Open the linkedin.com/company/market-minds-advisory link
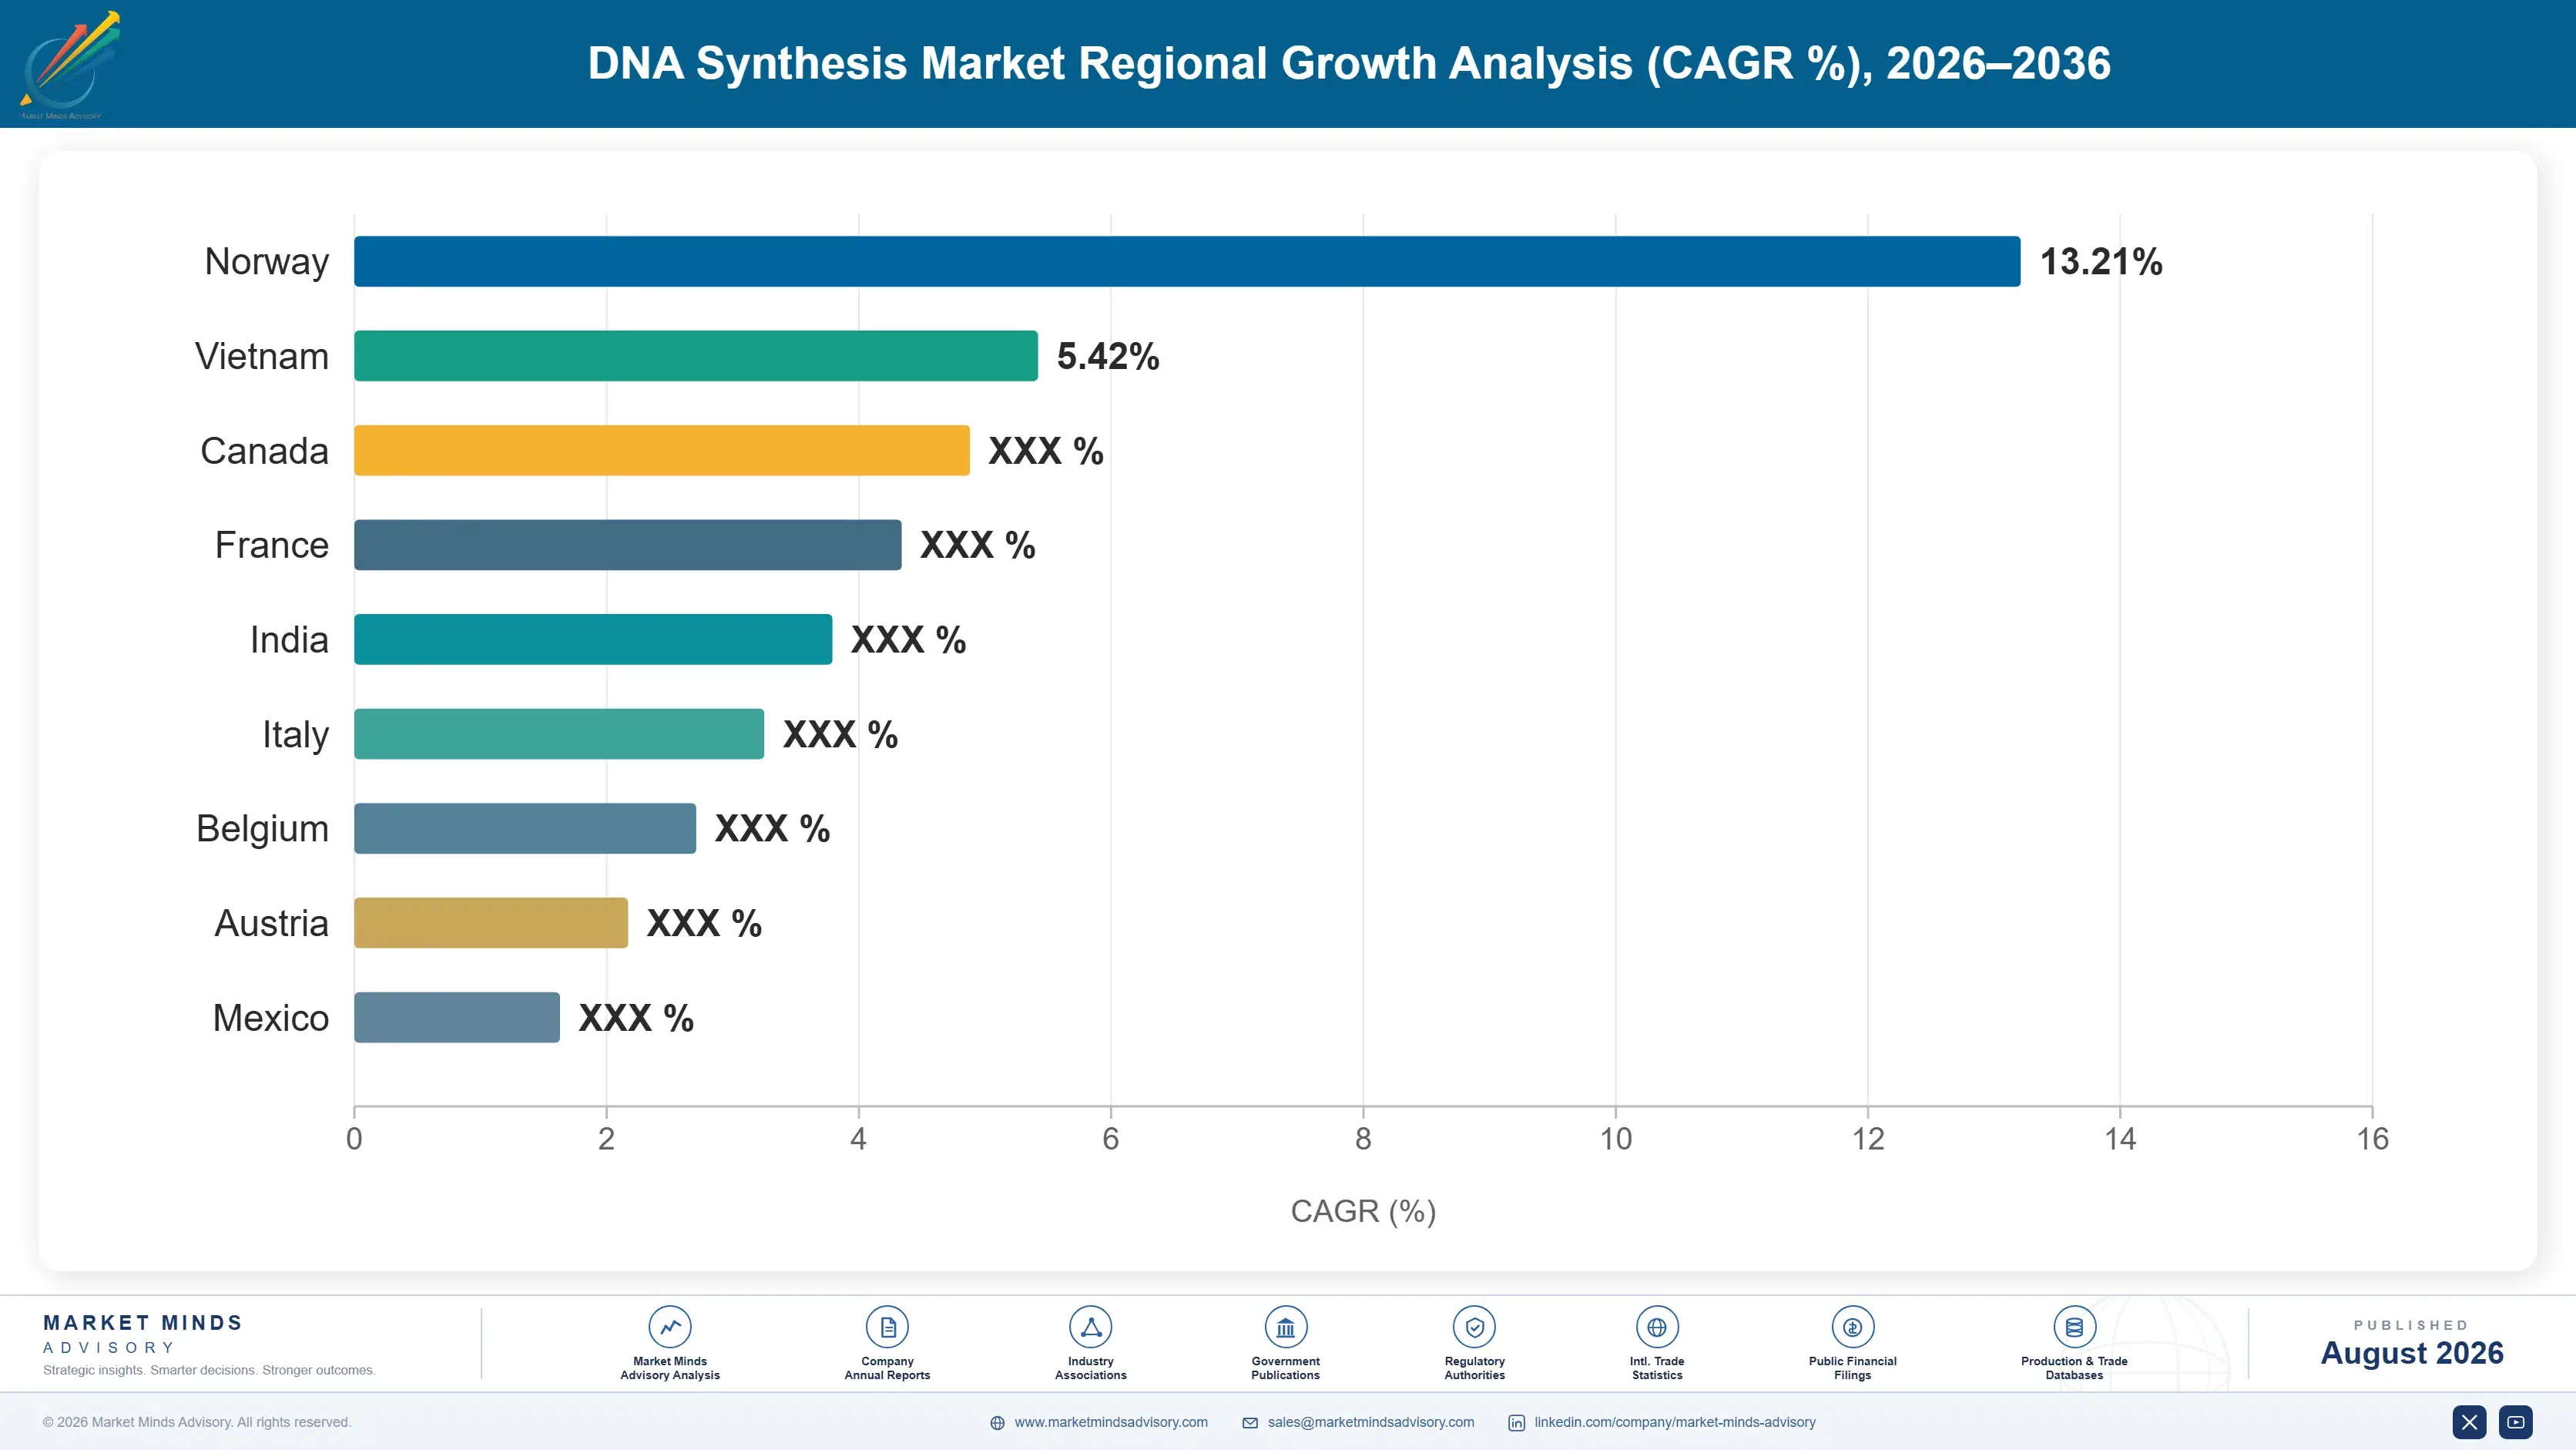The image size is (2576, 1450). (1675, 1422)
